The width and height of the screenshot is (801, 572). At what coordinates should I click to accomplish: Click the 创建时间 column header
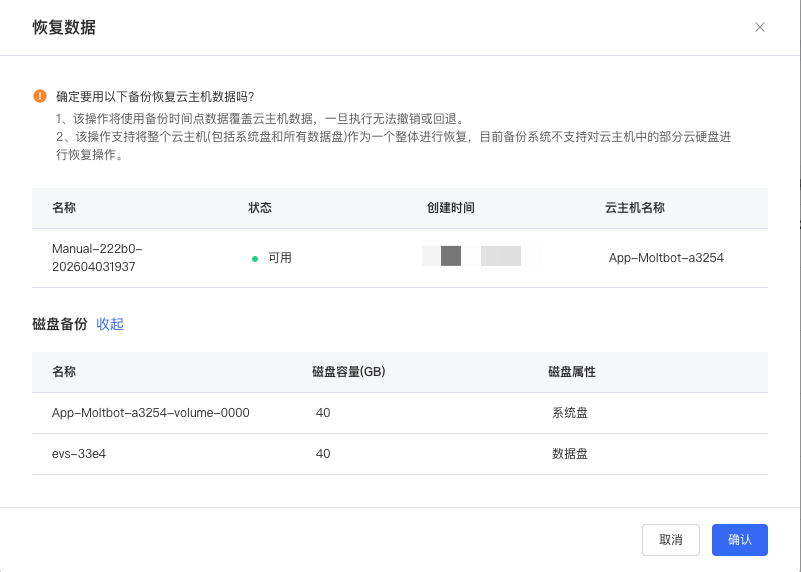[450, 208]
